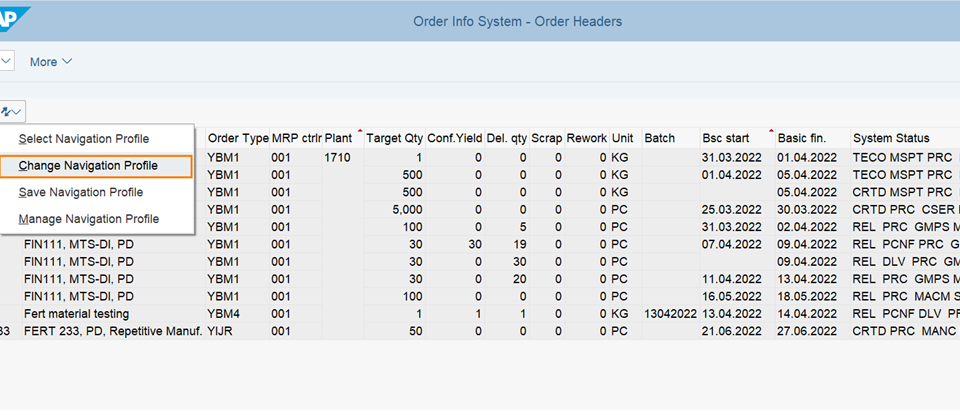Select the Batch column header
This screenshot has width=960, height=415.
pyautogui.click(x=670, y=138)
